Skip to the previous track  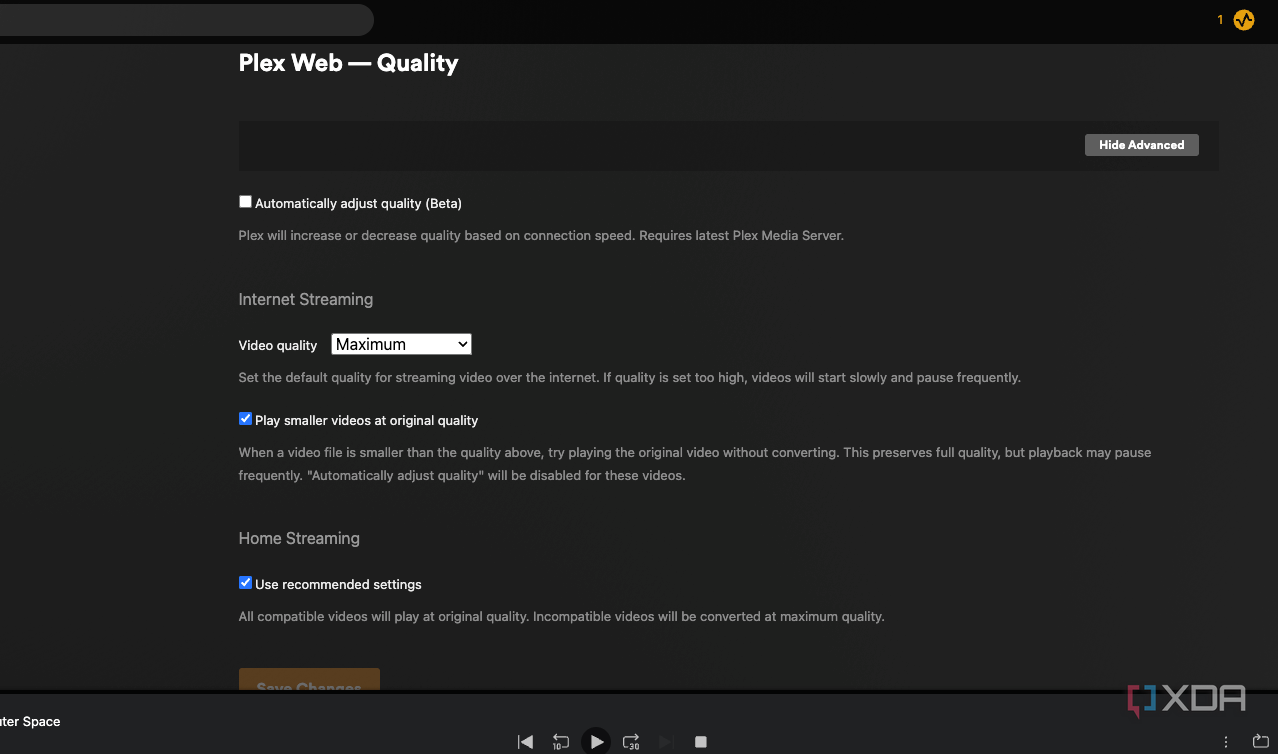[525, 742]
